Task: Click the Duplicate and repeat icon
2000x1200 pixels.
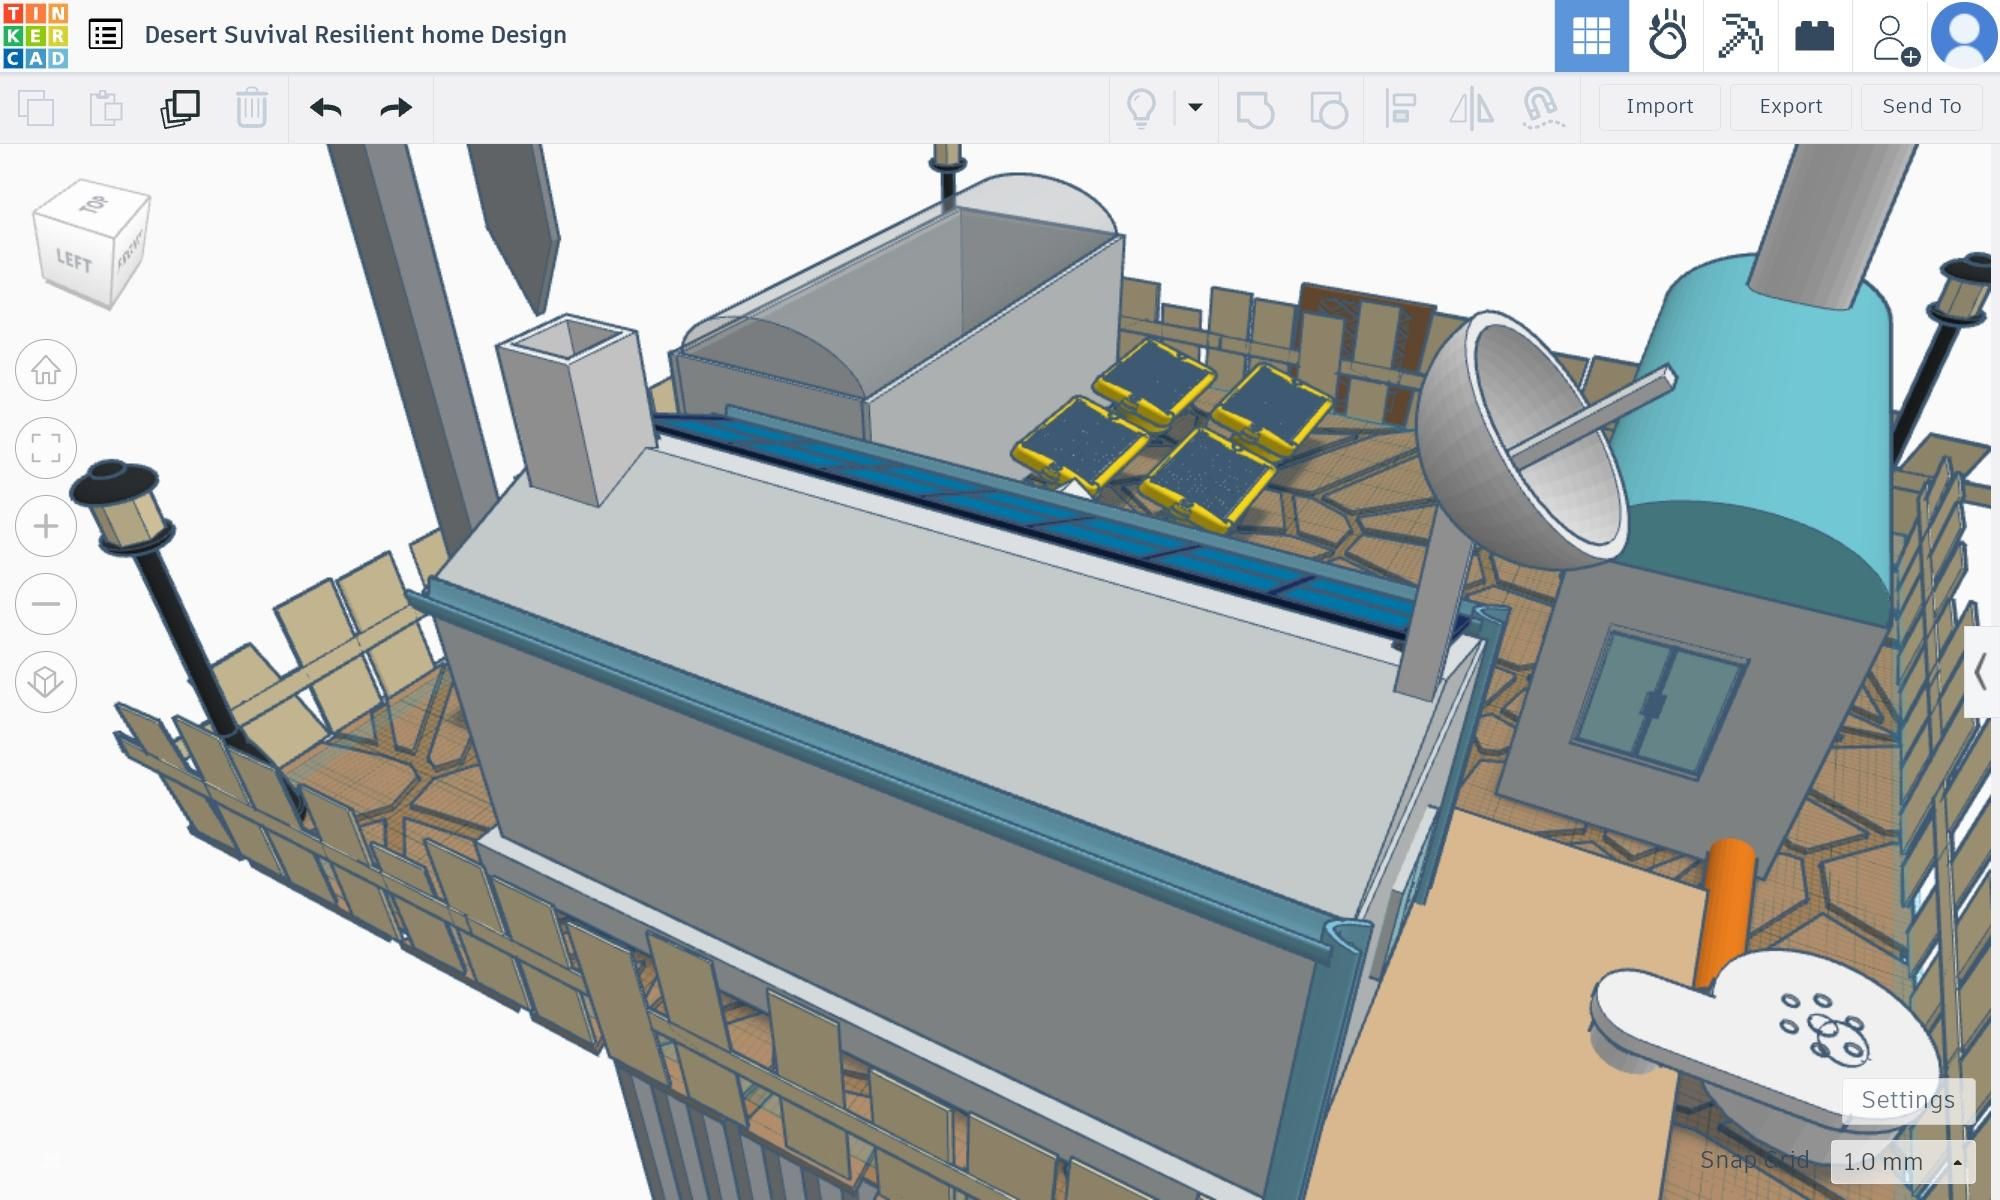Action: pyautogui.click(x=180, y=108)
